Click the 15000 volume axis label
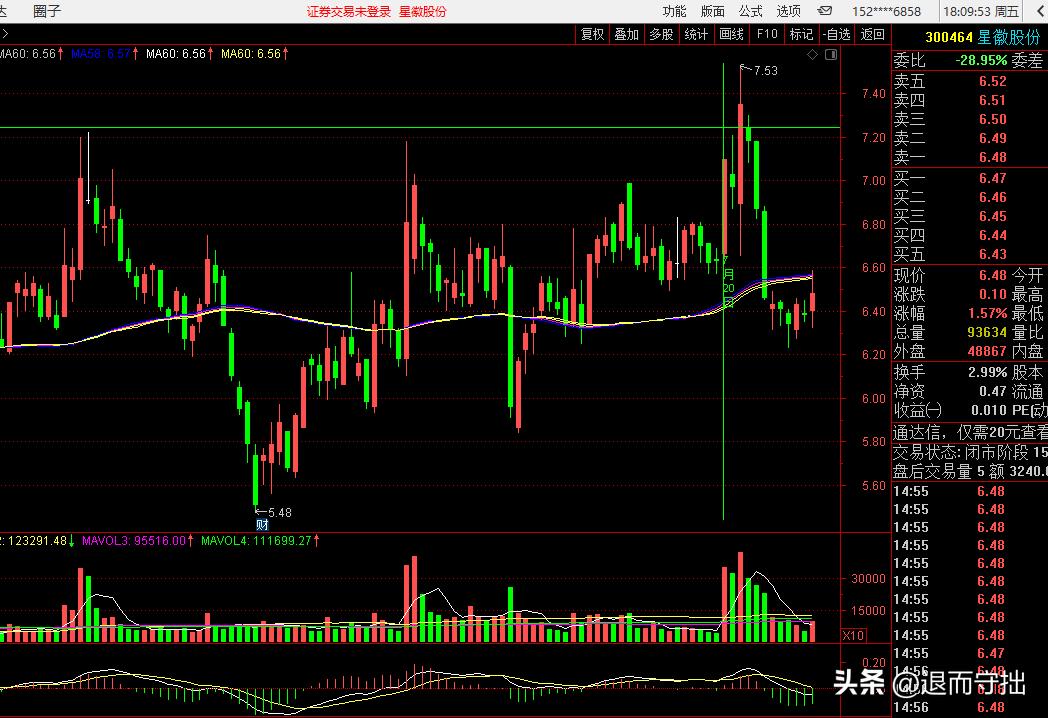Viewport: 1048px width, 718px height. 868,610
